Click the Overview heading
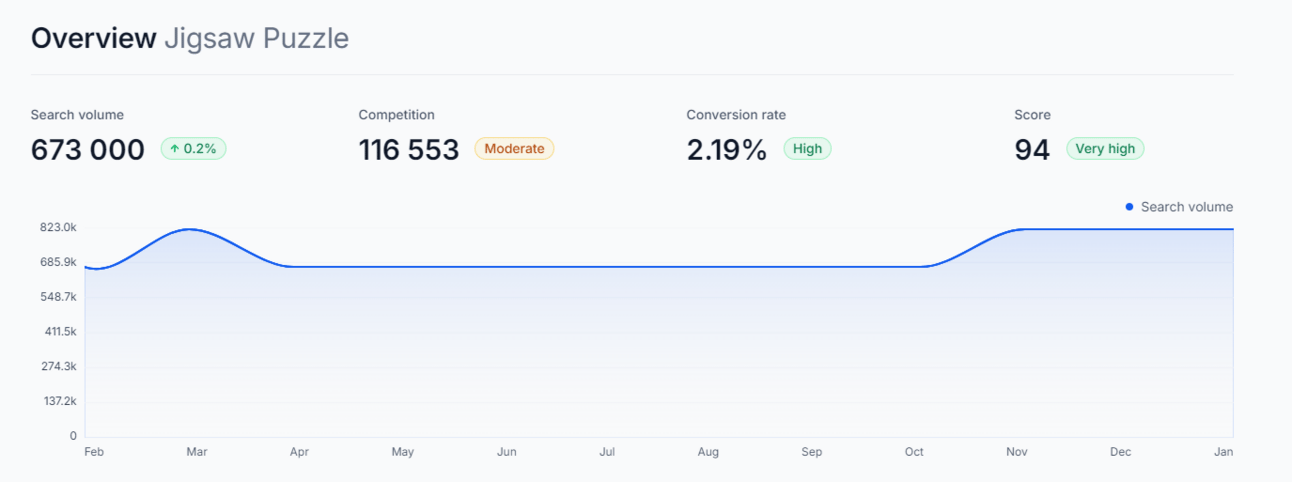The image size is (1292, 482). (93, 38)
